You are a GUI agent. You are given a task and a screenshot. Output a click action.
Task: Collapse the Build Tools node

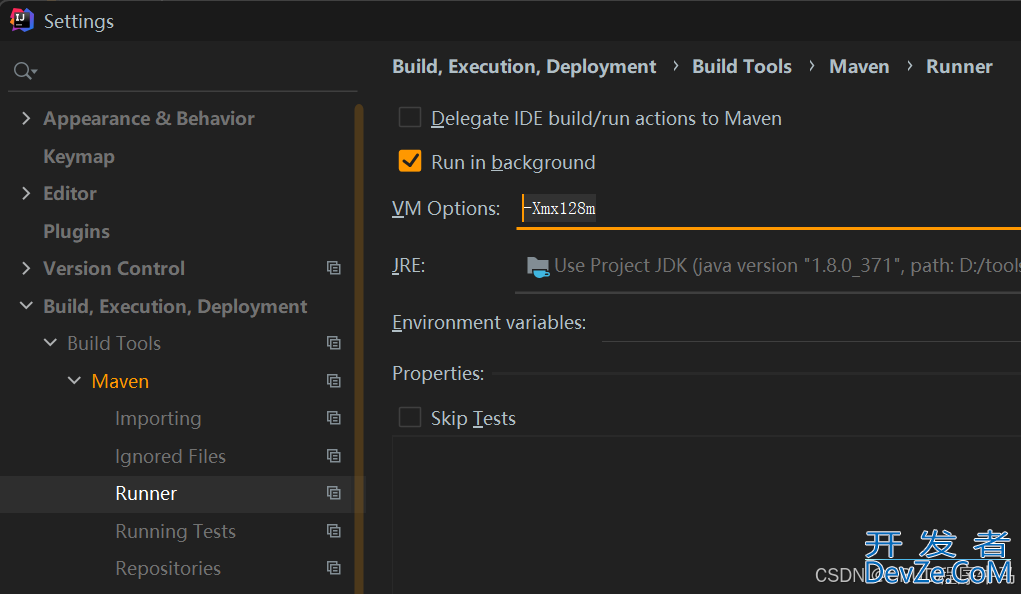(x=50, y=342)
